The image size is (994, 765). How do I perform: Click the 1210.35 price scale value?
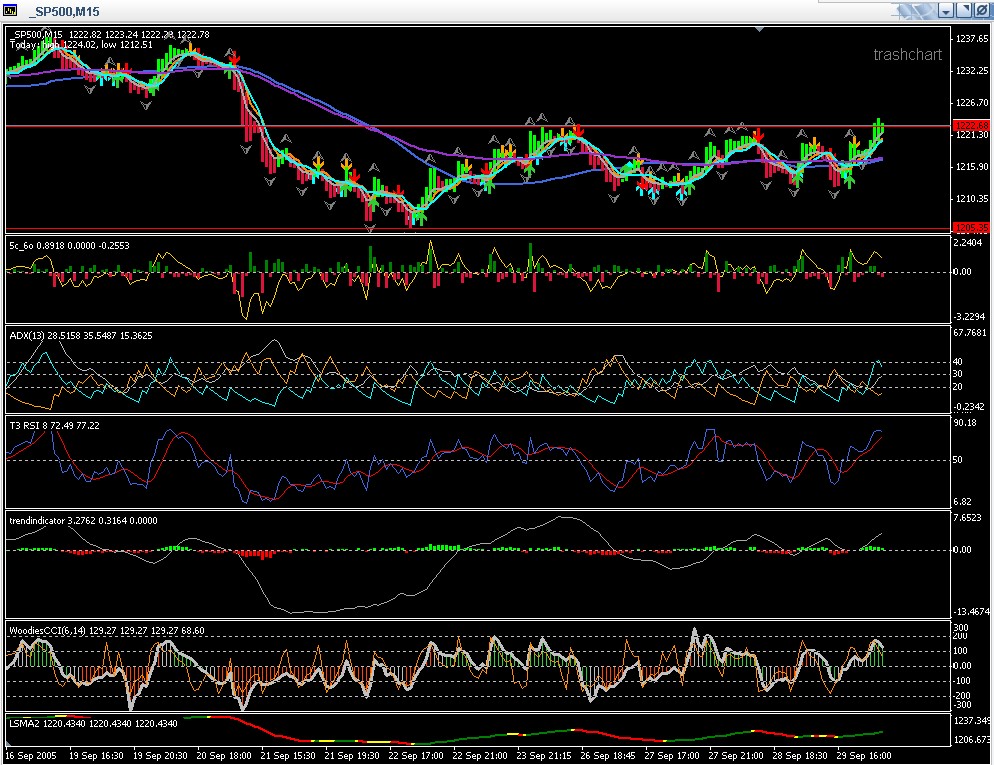(x=972, y=198)
